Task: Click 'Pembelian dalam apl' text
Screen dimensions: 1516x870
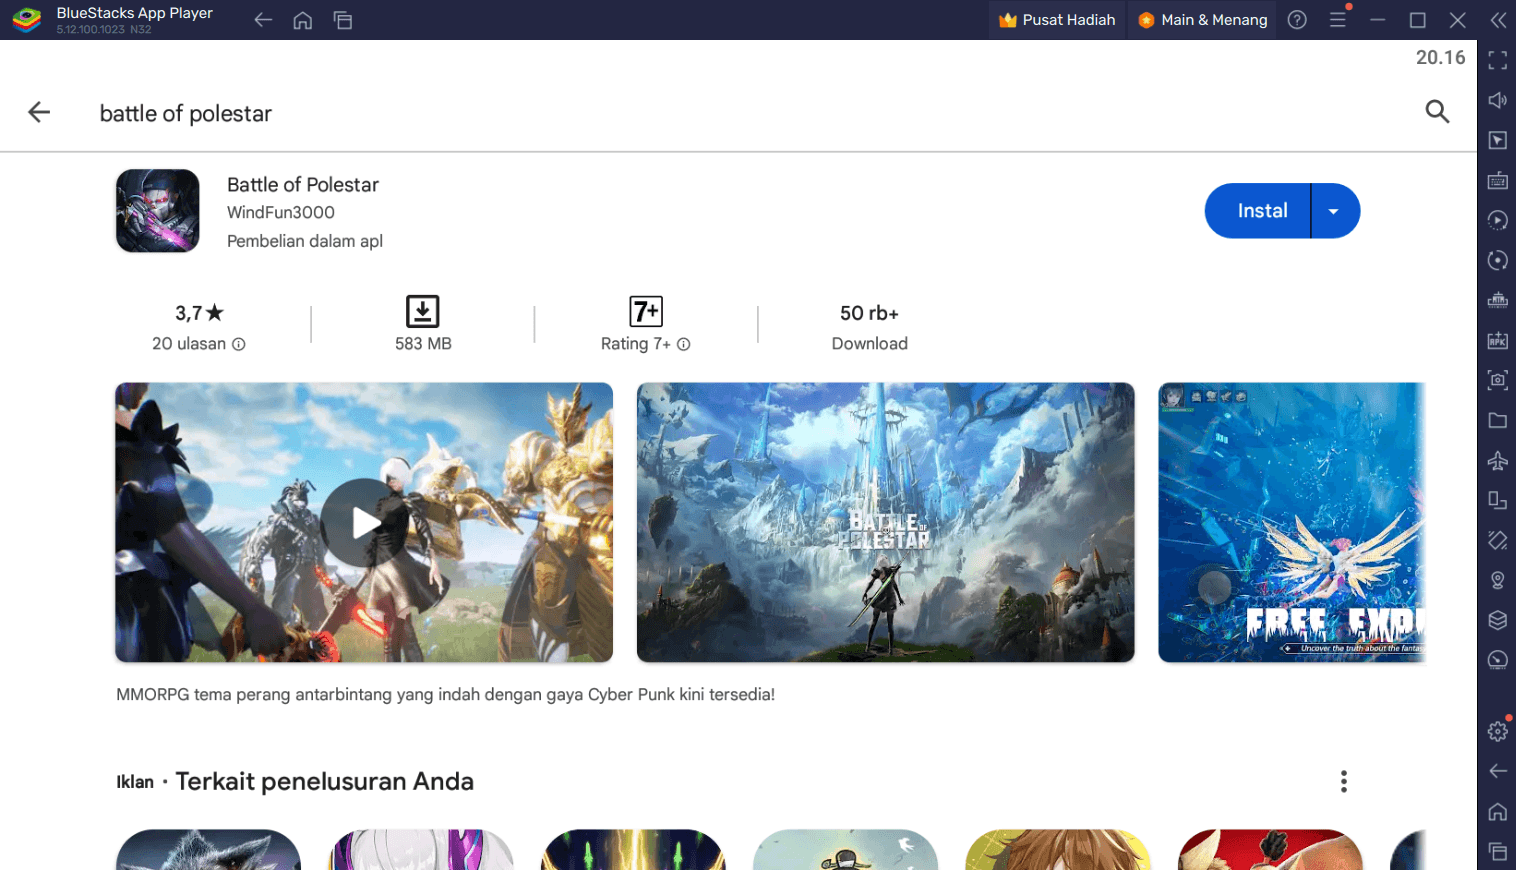Action: (x=305, y=241)
